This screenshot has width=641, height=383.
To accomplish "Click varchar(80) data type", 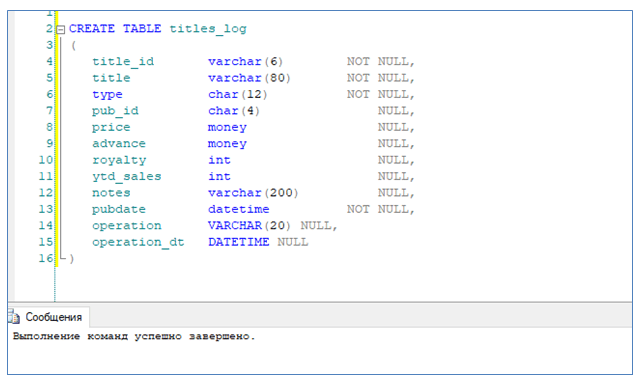I will point(249,78).
